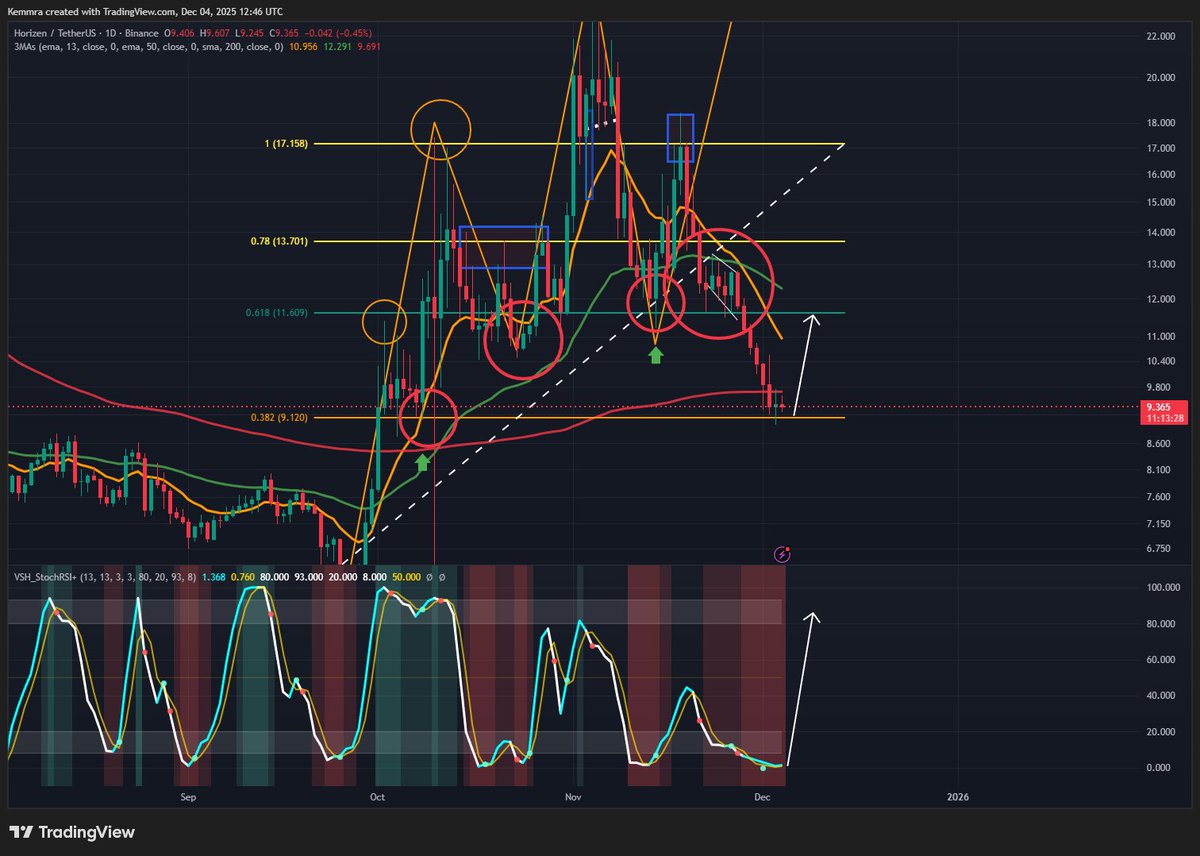Click the 0.760 StochRSI legend value
The width and height of the screenshot is (1200, 856).
tap(243, 576)
